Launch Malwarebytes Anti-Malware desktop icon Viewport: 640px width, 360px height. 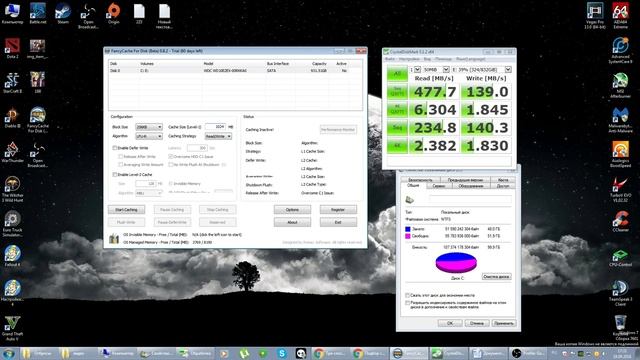[620, 120]
